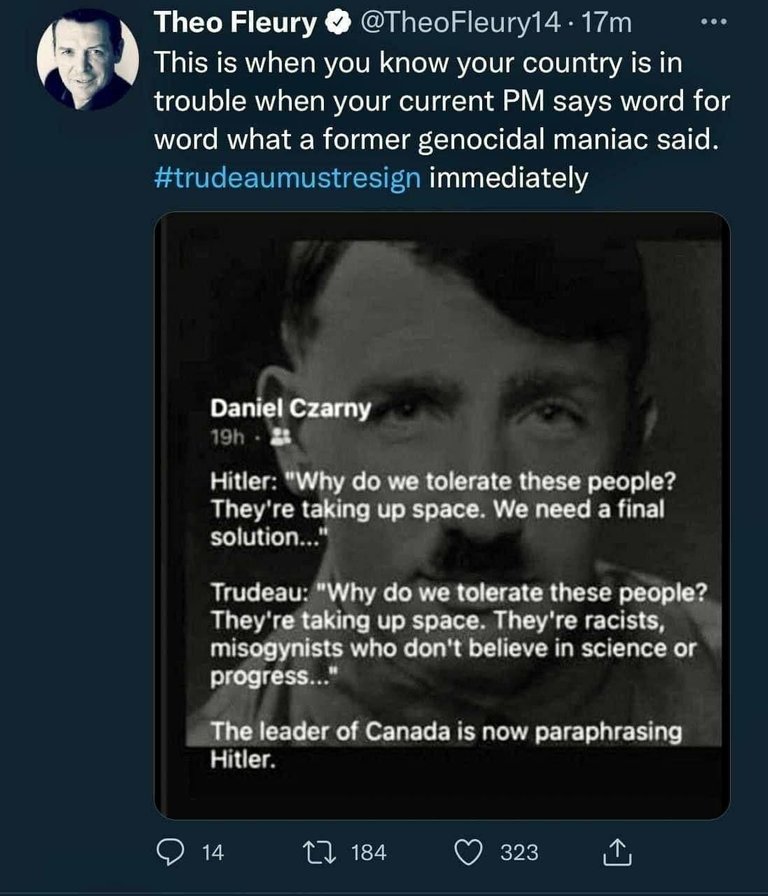This screenshot has height=896, width=768.
Task: Click the 19h timestamp in the embedded post
Action: coord(227,438)
